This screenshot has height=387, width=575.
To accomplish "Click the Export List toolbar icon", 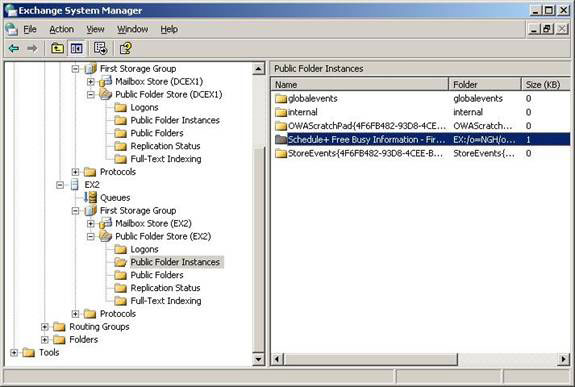I will 100,48.
